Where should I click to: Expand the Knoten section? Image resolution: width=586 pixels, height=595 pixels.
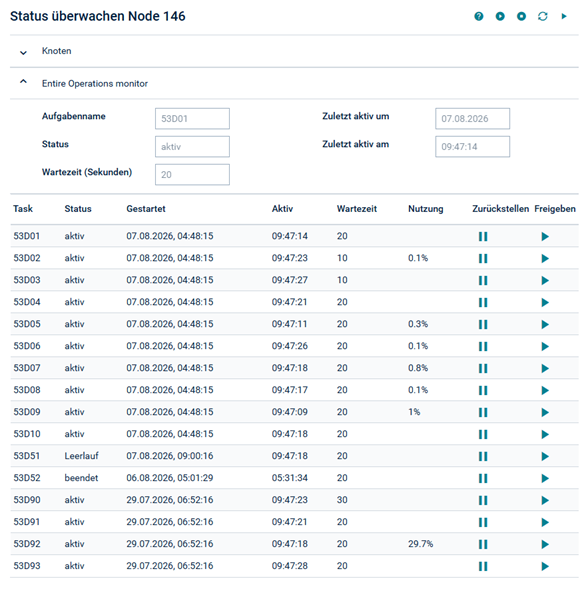click(x=23, y=52)
